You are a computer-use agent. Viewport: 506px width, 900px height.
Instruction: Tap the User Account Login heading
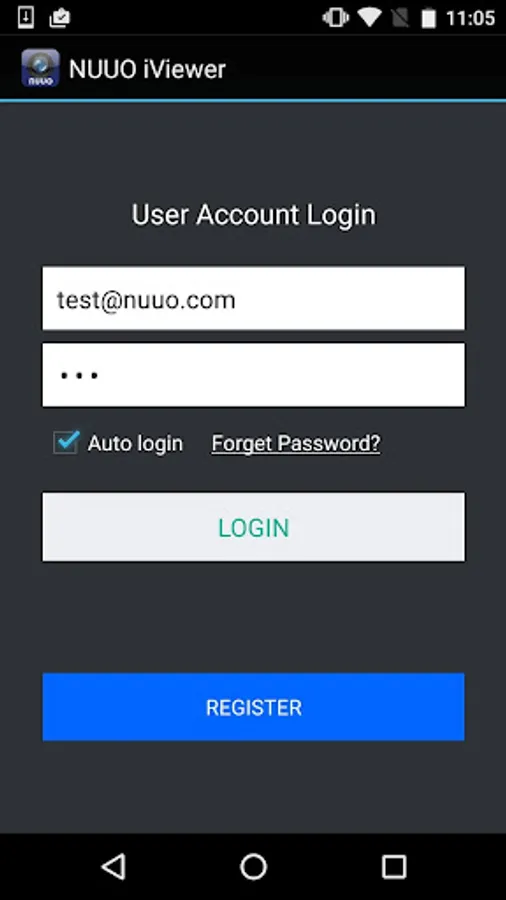pos(254,215)
